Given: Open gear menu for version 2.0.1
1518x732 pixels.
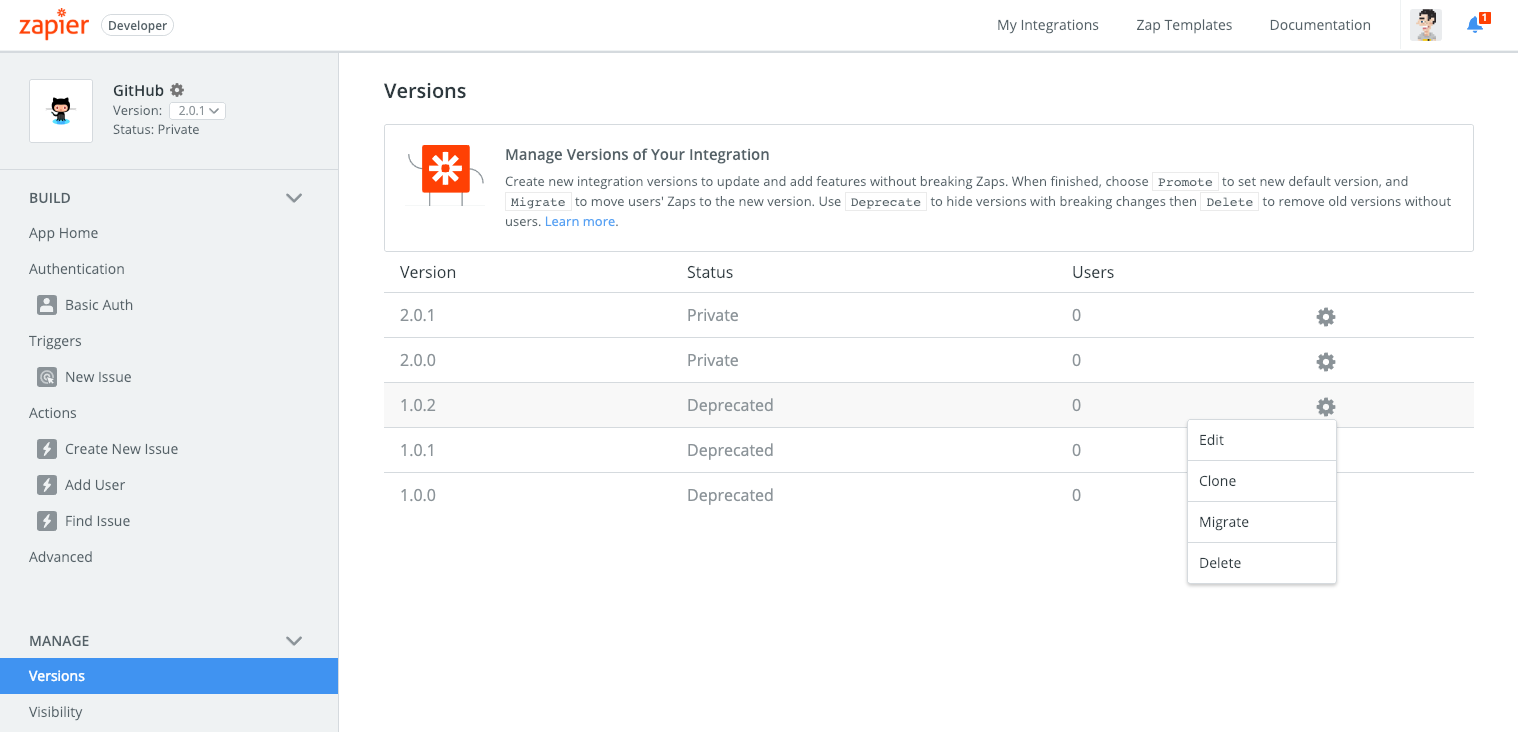Looking at the screenshot, I should 1326,317.
